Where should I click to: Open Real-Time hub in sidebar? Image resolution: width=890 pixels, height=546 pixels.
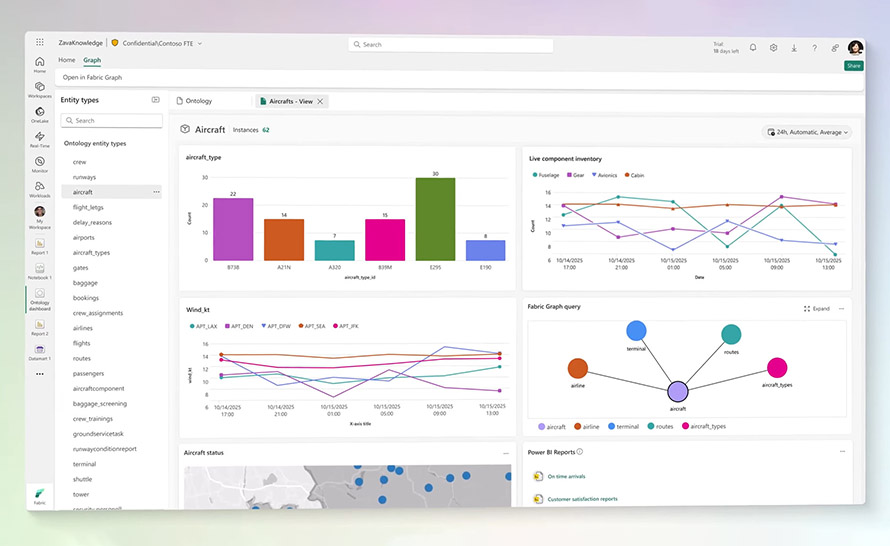(40, 139)
